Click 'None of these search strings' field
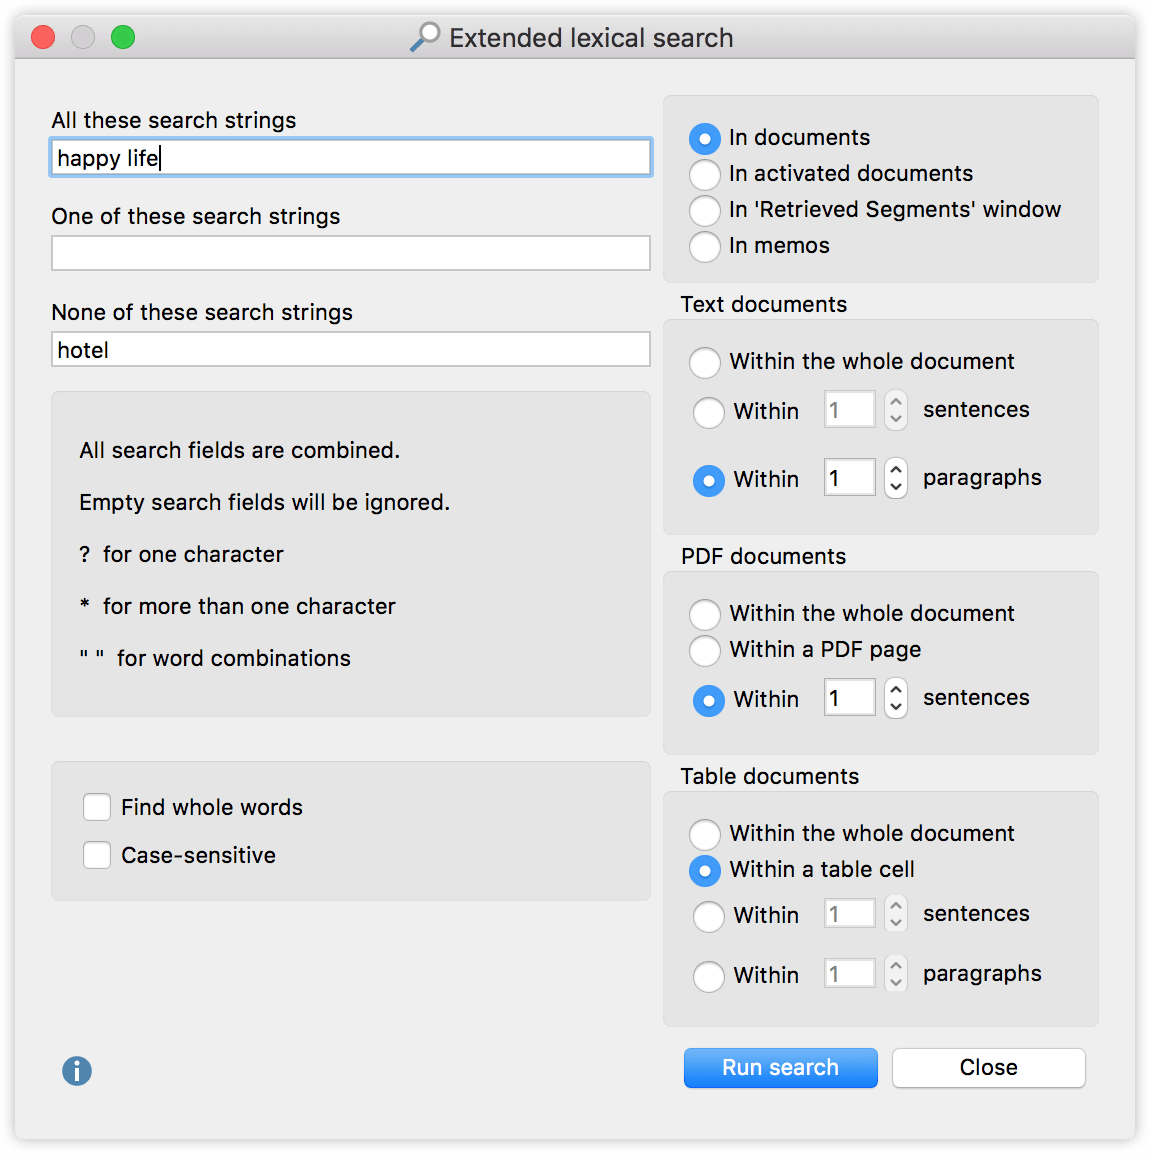The image size is (1150, 1154). (x=351, y=349)
